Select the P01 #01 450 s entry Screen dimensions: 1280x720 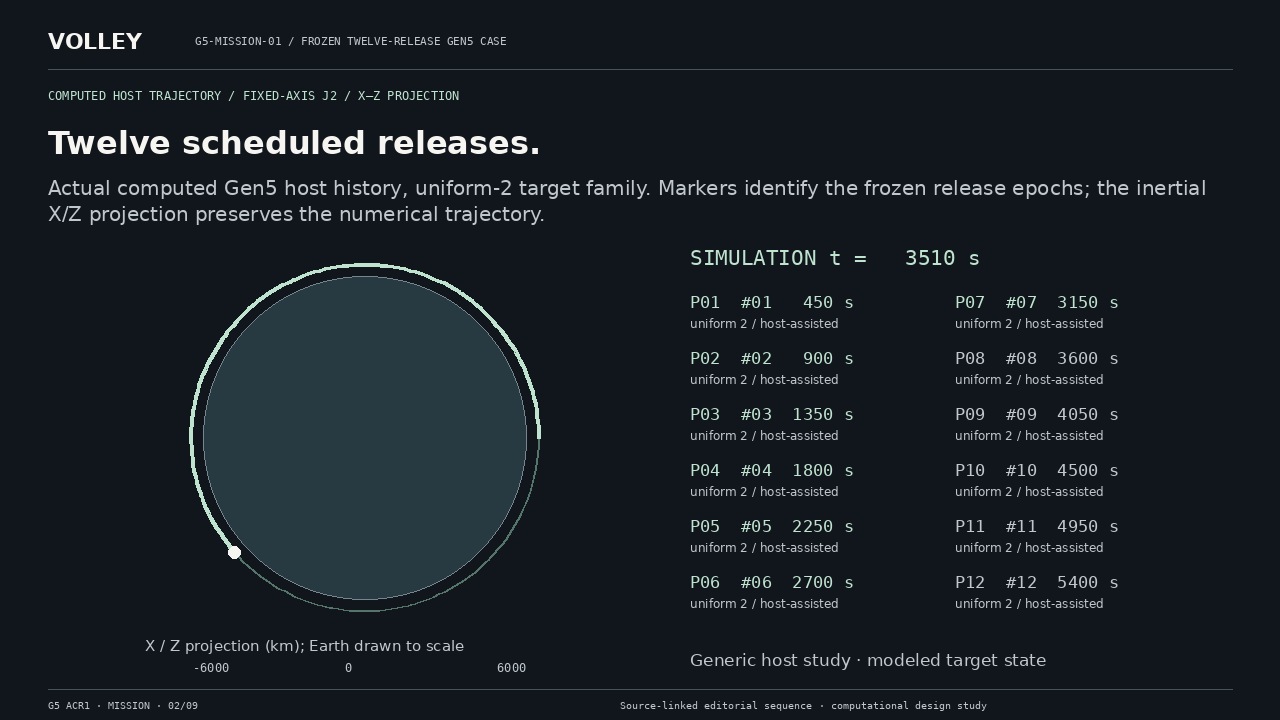coord(772,302)
